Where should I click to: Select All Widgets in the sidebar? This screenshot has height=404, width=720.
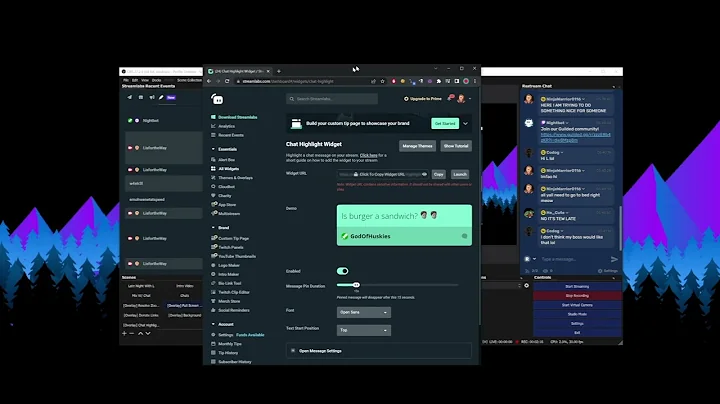(x=229, y=169)
